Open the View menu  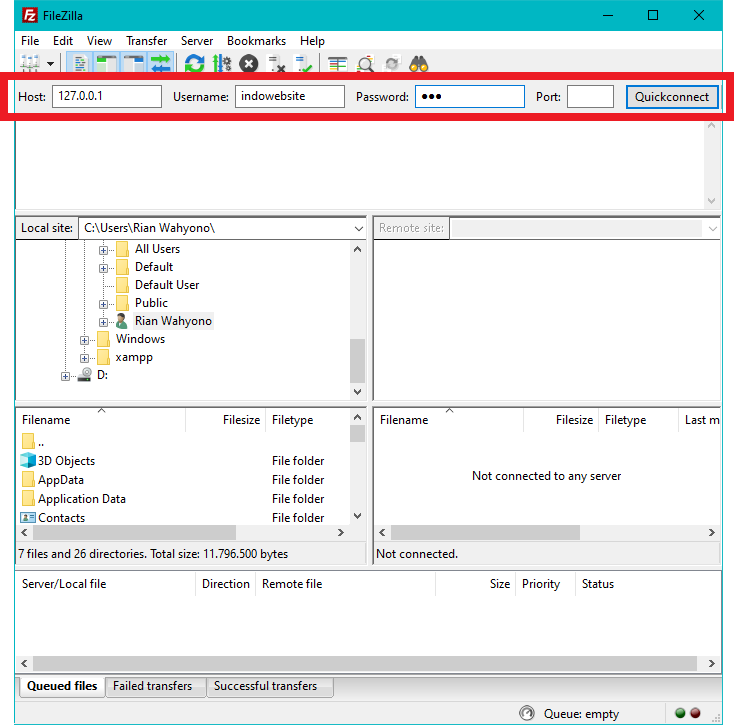(99, 41)
